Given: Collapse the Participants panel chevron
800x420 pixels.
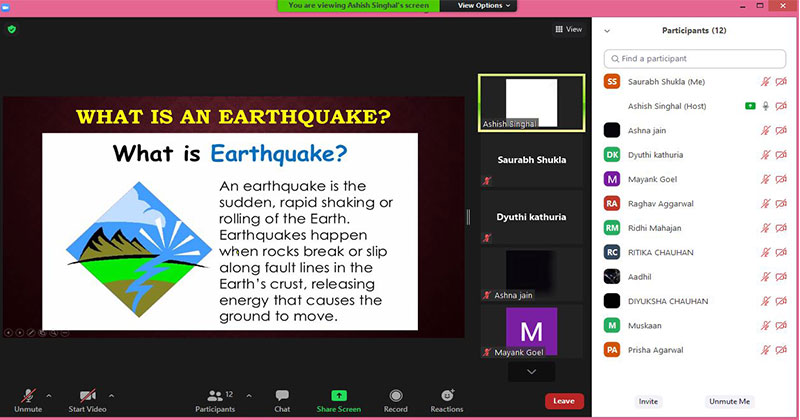Looking at the screenshot, I should click(607, 31).
